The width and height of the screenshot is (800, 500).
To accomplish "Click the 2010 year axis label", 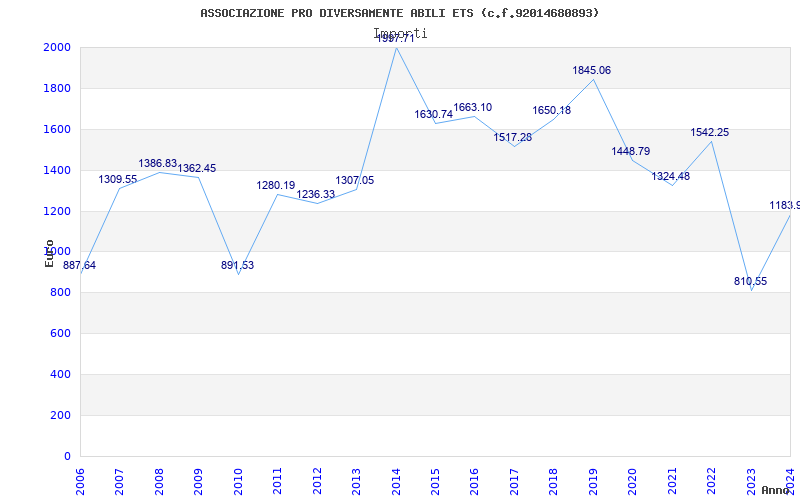I will (238, 482).
